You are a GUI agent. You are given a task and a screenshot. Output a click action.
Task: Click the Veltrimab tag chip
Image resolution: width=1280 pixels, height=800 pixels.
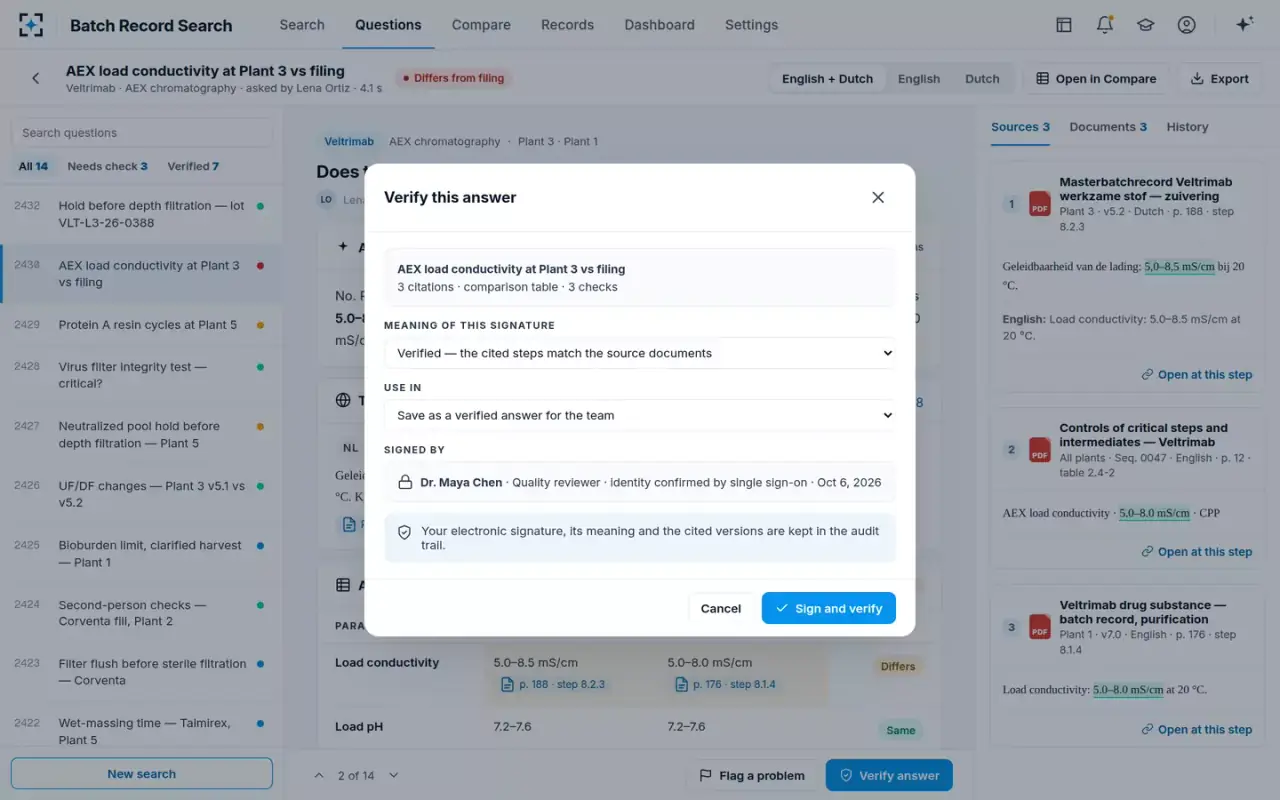click(348, 142)
